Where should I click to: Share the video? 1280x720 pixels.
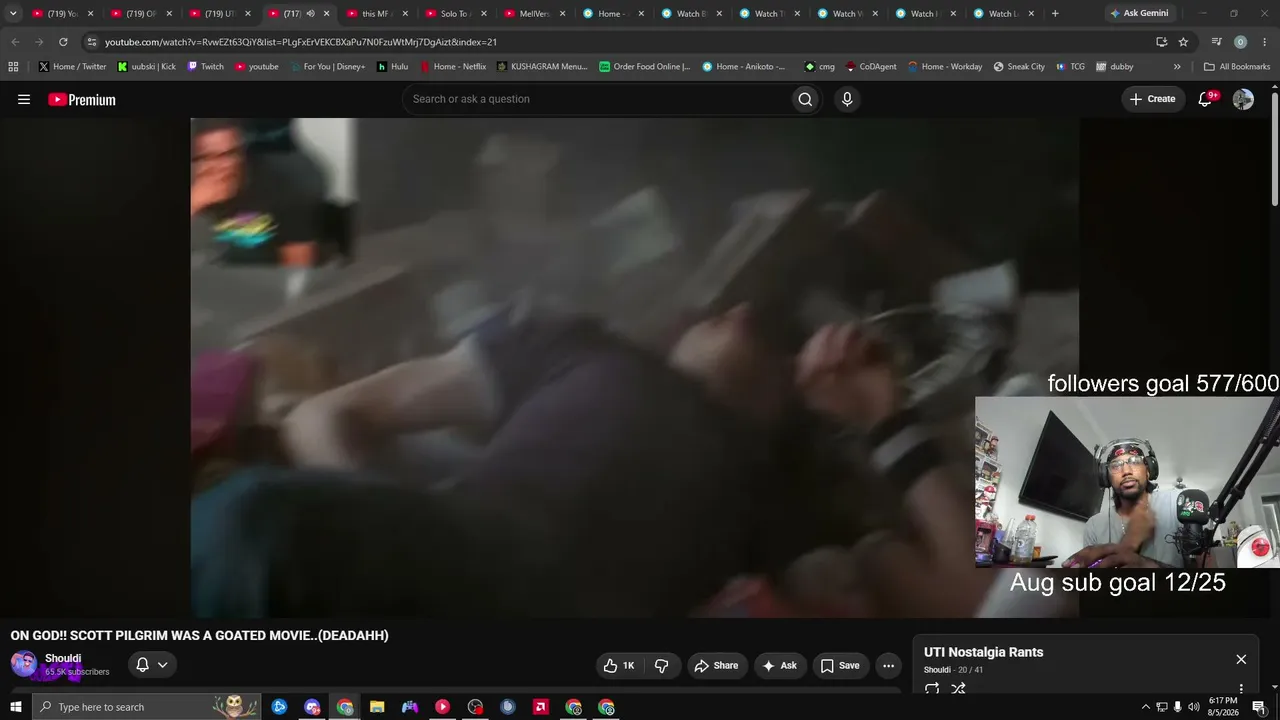point(716,665)
